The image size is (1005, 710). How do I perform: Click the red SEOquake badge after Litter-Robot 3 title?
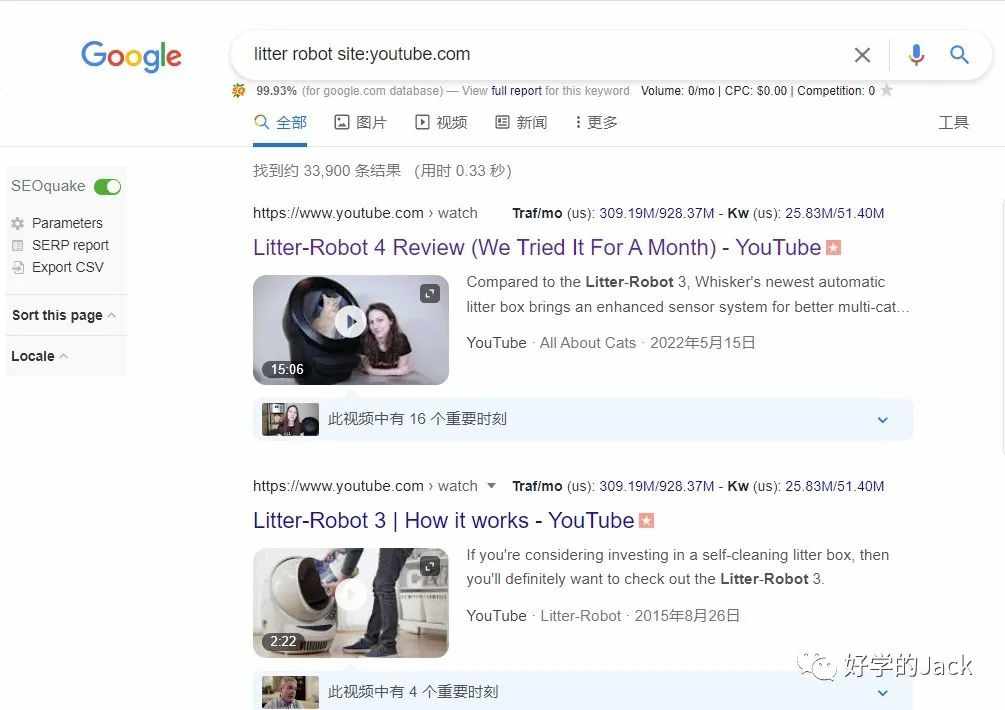tap(647, 520)
